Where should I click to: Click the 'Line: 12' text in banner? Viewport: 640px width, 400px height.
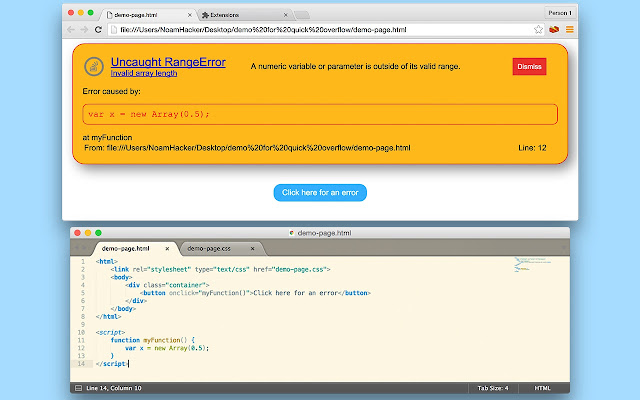532,148
